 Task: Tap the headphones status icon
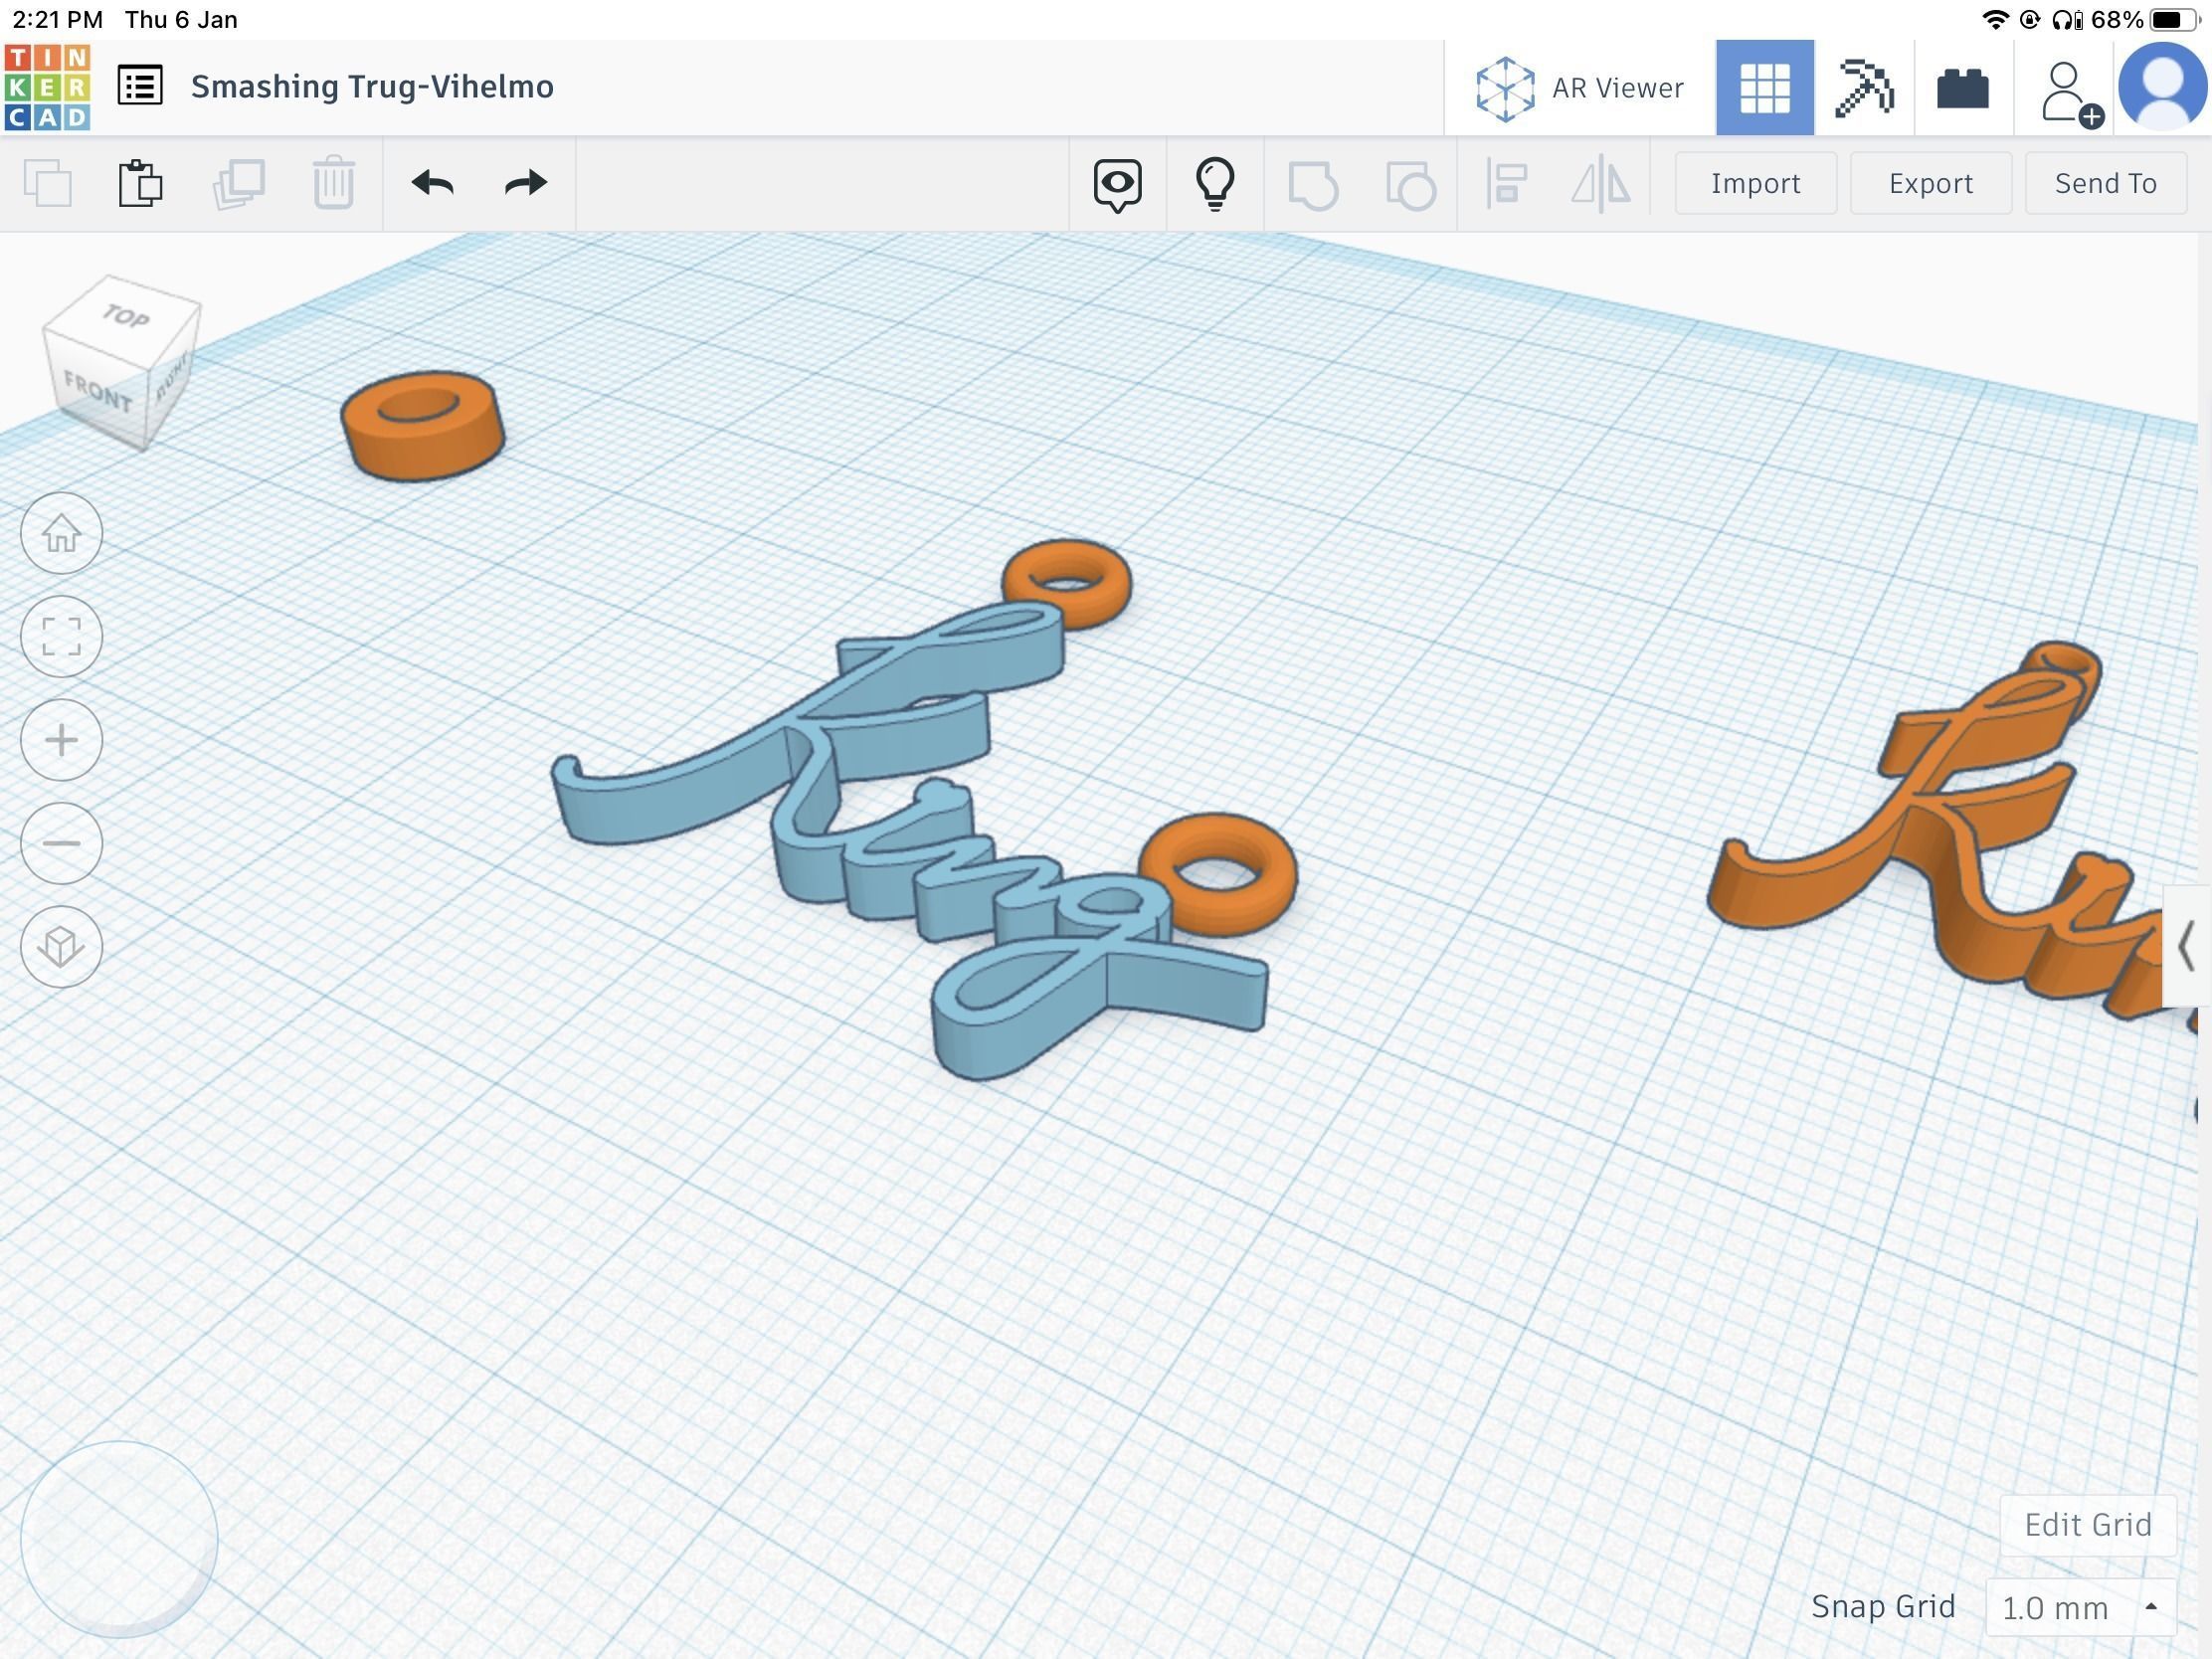pyautogui.click(x=2065, y=19)
